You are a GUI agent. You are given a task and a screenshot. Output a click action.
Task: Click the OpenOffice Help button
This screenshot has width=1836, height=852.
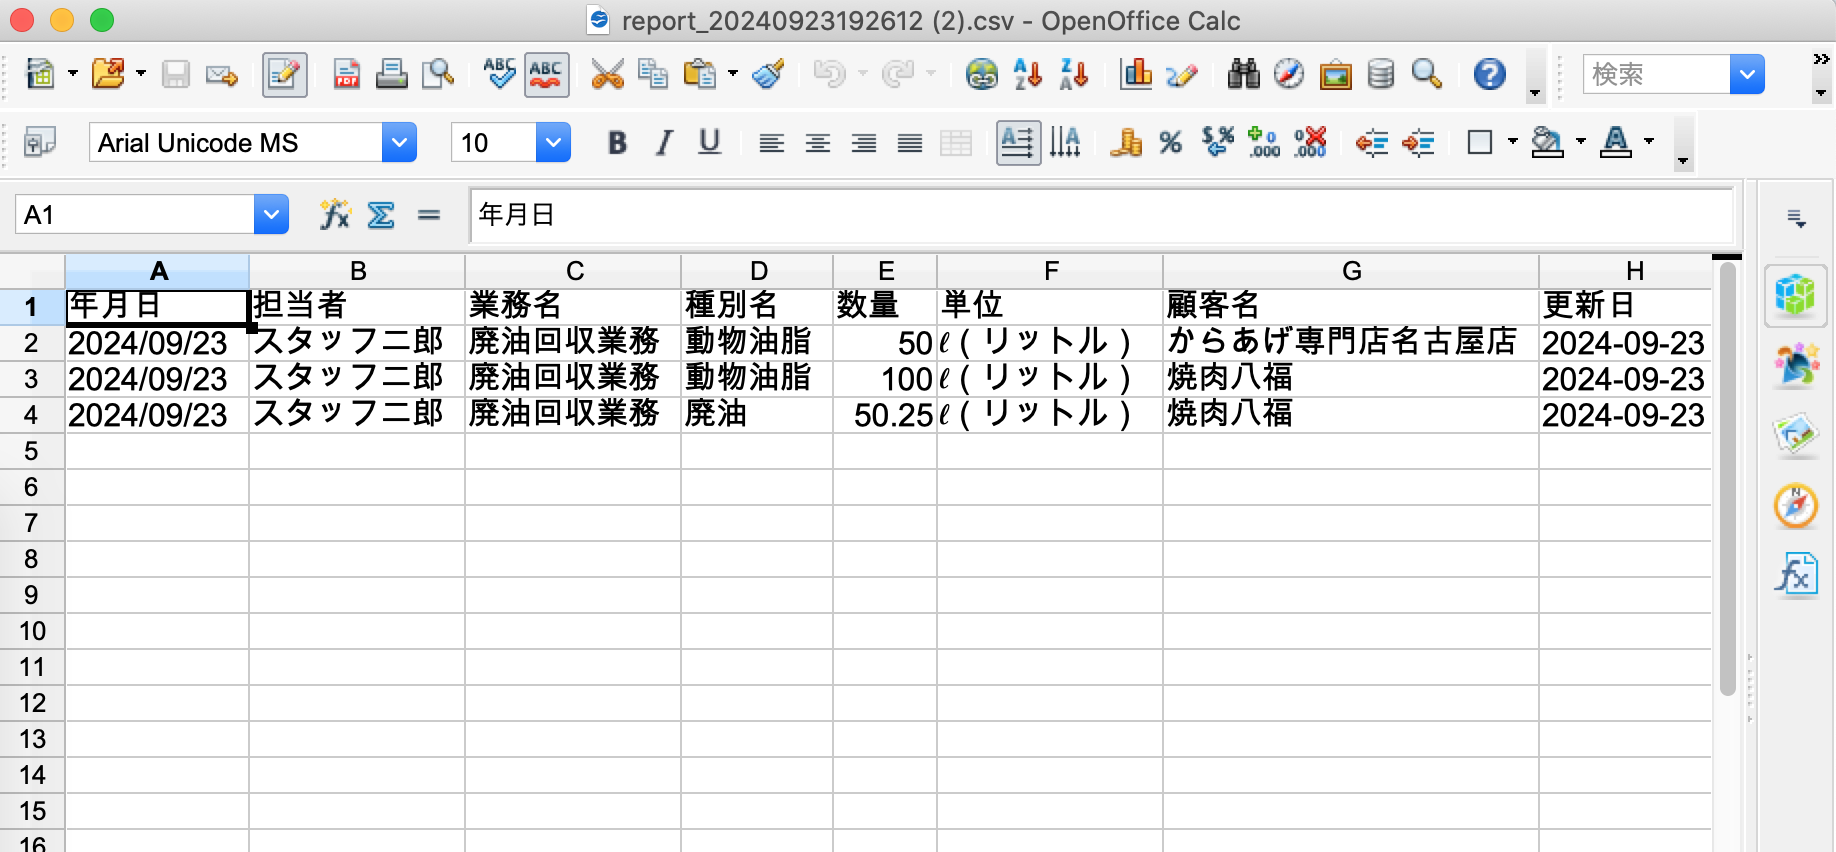[x=1489, y=75]
